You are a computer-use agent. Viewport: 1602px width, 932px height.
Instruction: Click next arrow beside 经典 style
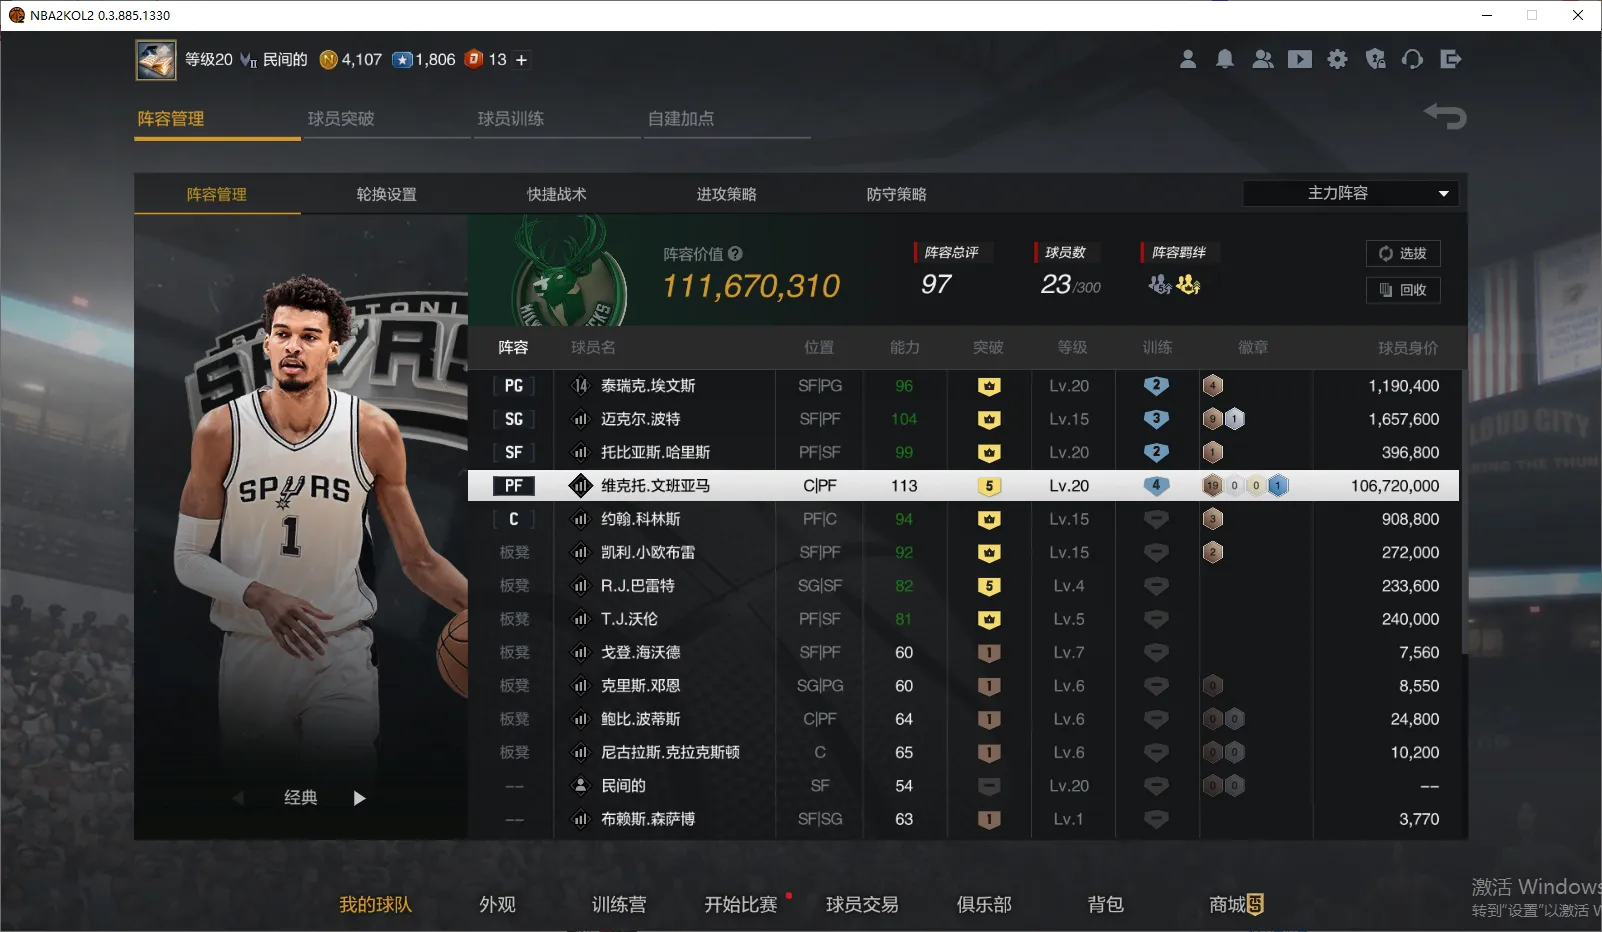[x=360, y=798]
